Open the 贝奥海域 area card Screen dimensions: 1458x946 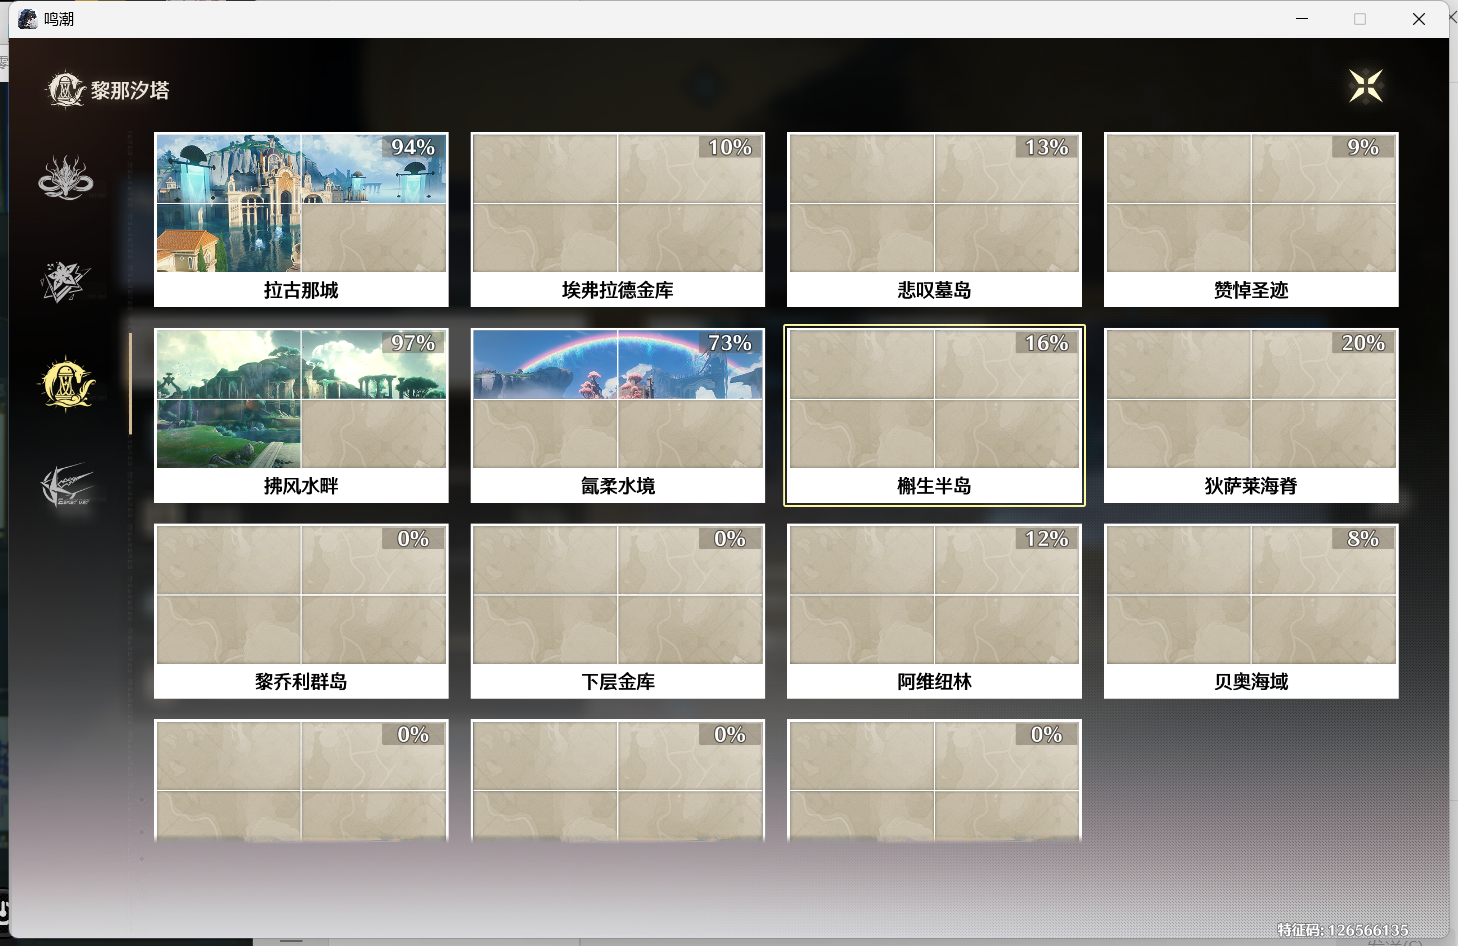pos(1250,611)
